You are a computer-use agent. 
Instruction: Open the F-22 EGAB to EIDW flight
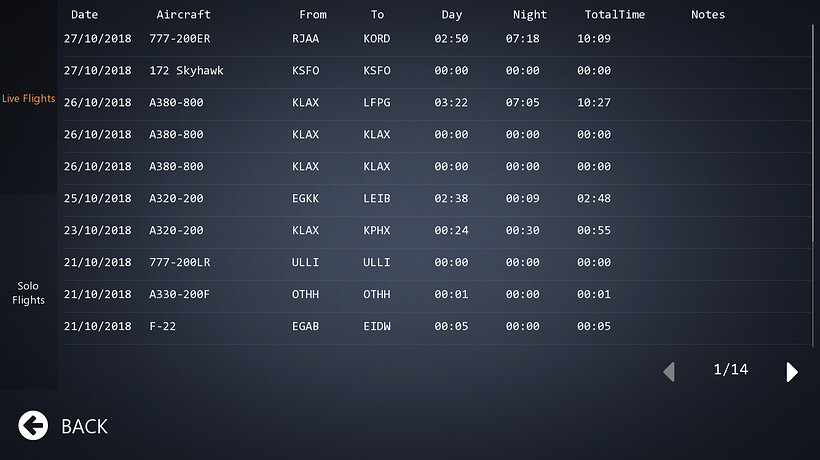[437, 326]
